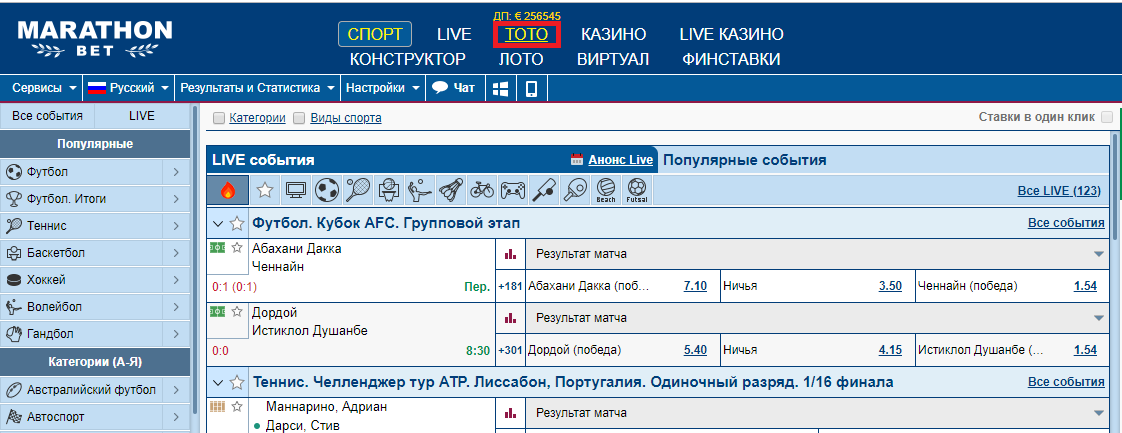Select the Все события sidebar tab
The image size is (1122, 433).
point(47,115)
